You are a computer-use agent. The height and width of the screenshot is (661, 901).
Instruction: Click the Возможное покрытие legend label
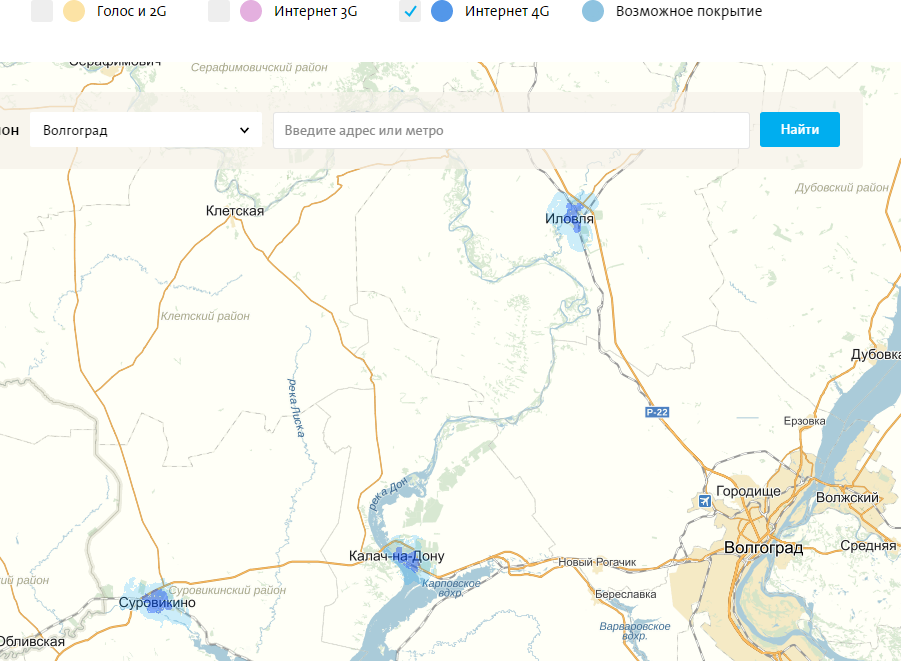[x=689, y=12]
